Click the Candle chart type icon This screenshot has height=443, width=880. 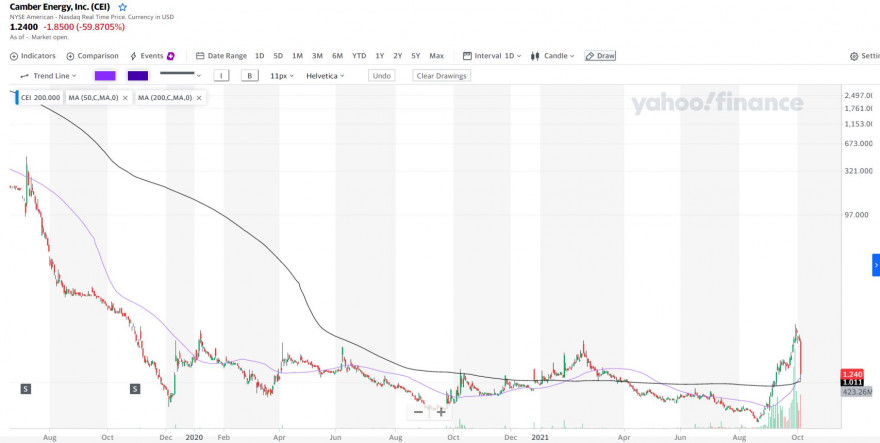(535, 56)
